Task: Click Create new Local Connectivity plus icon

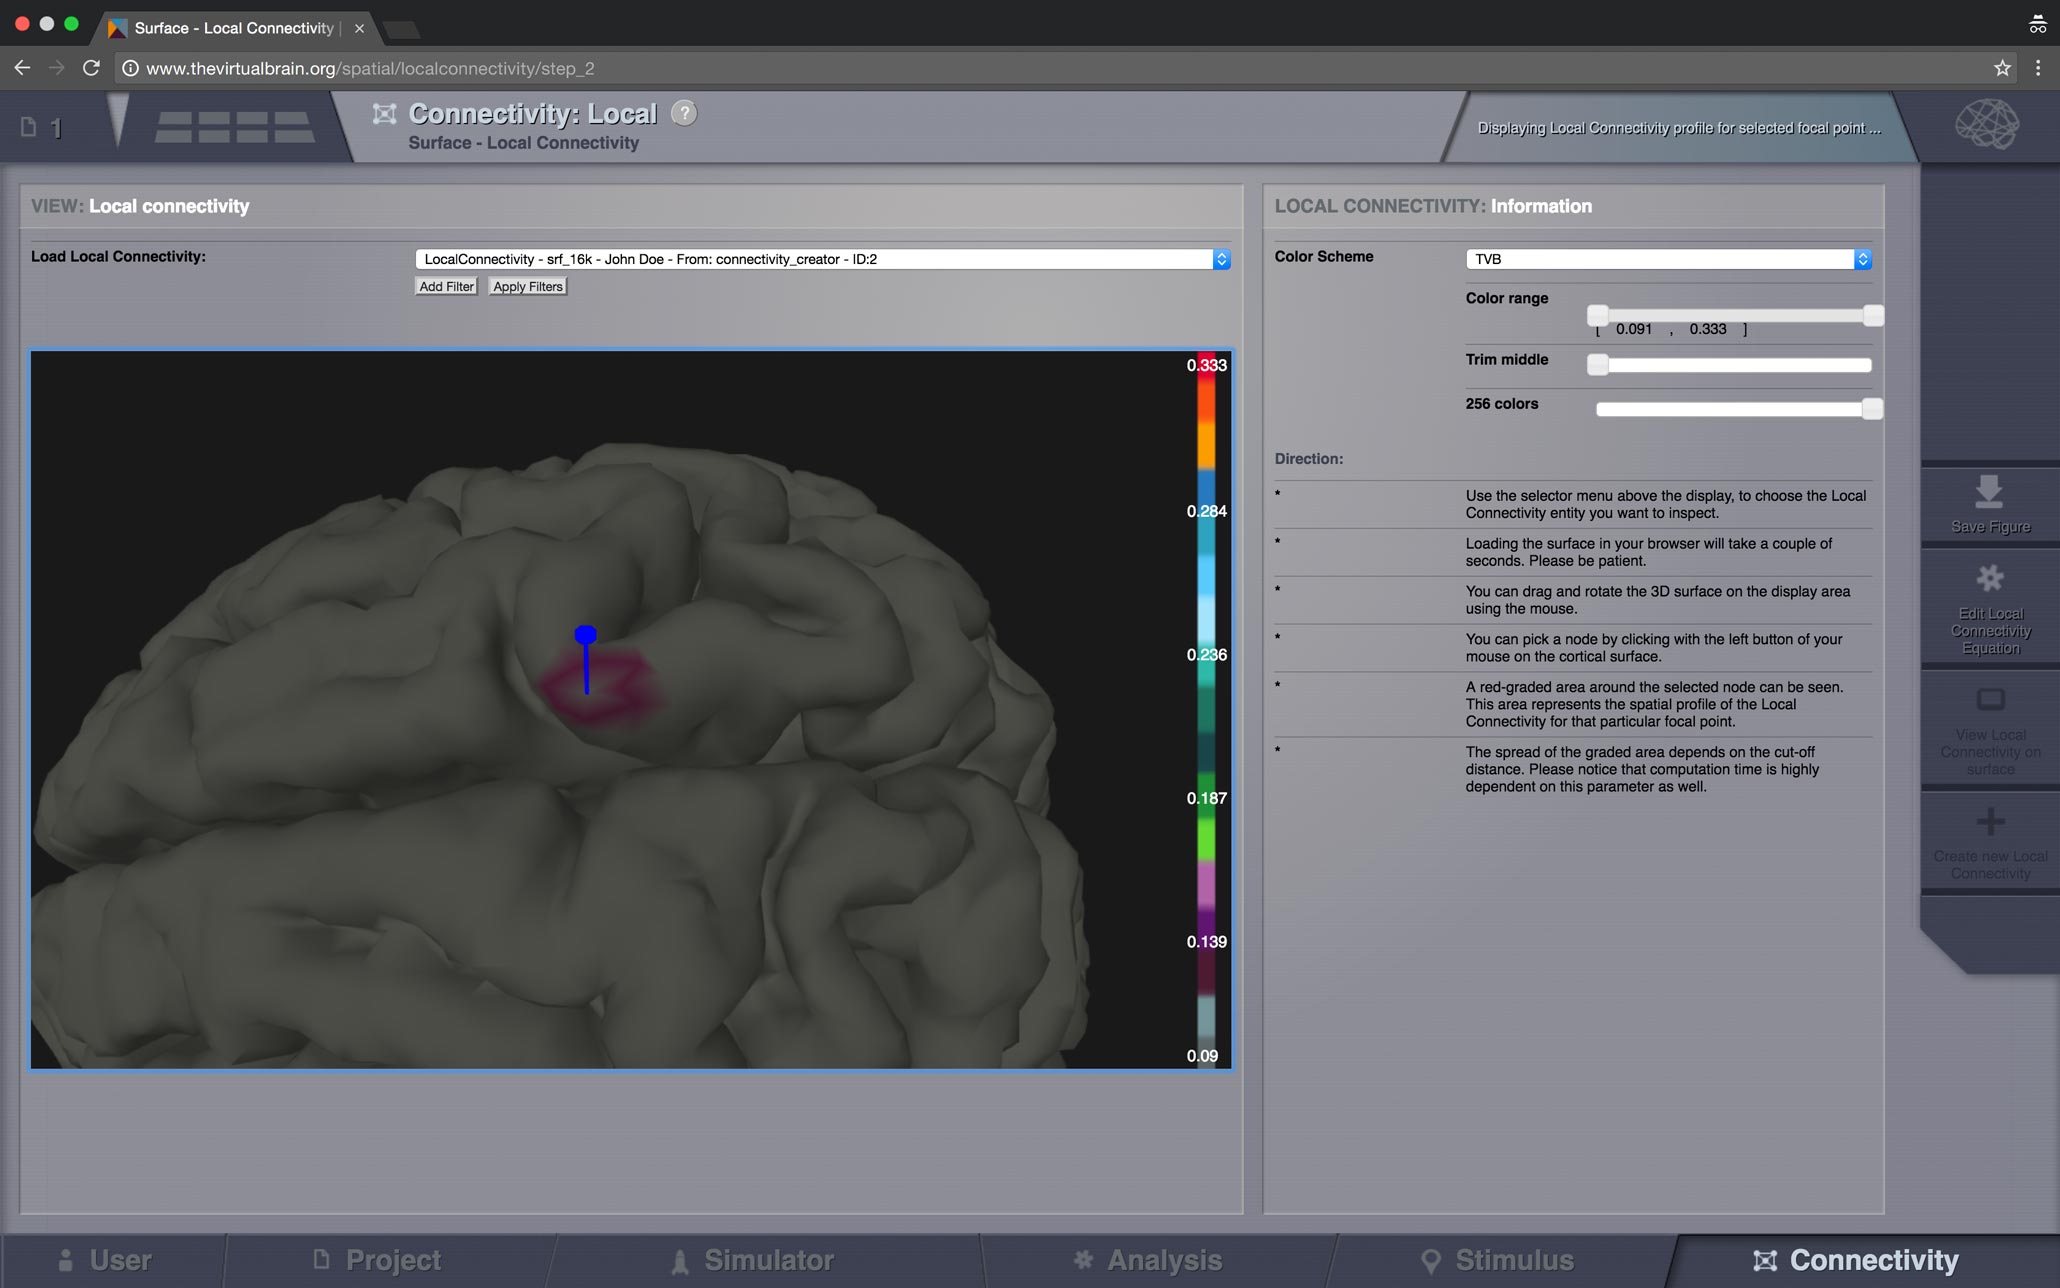Action: tap(1990, 821)
